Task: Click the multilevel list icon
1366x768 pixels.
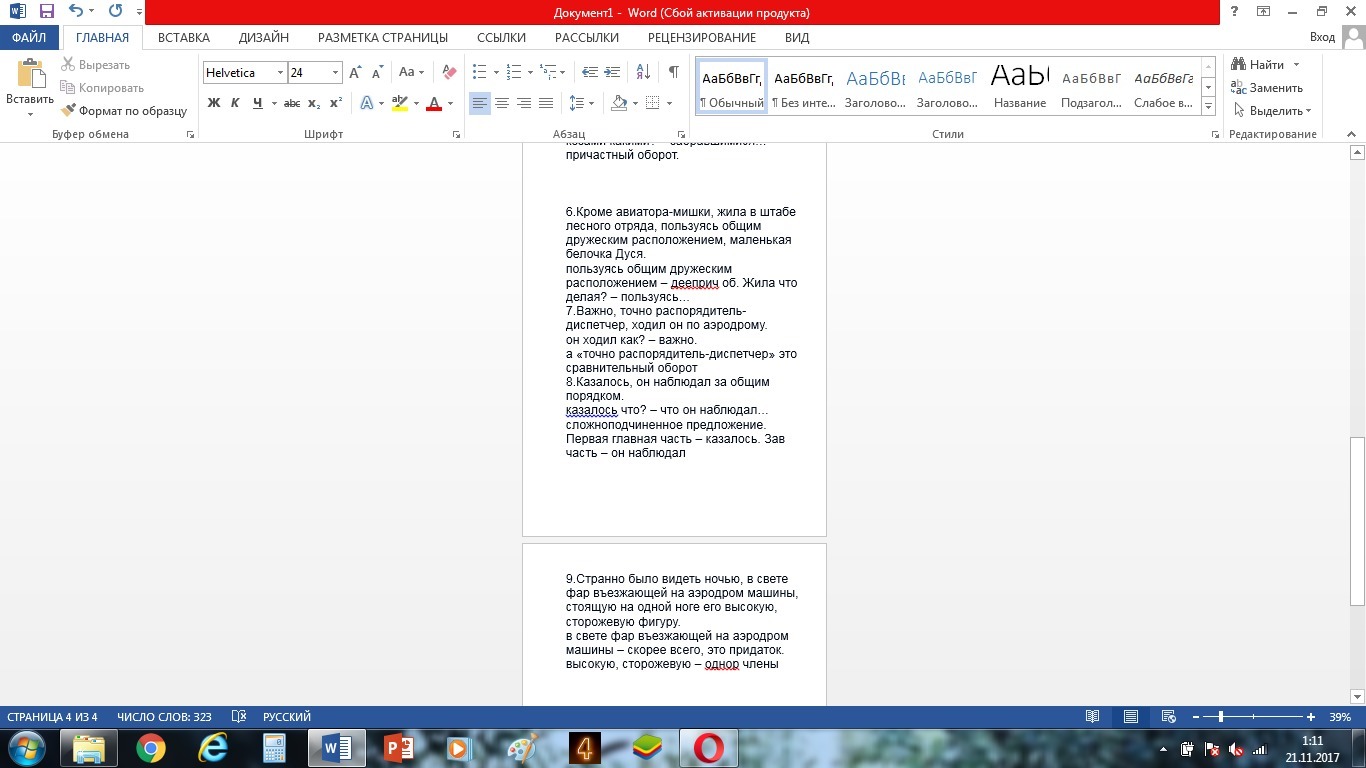Action: point(548,72)
